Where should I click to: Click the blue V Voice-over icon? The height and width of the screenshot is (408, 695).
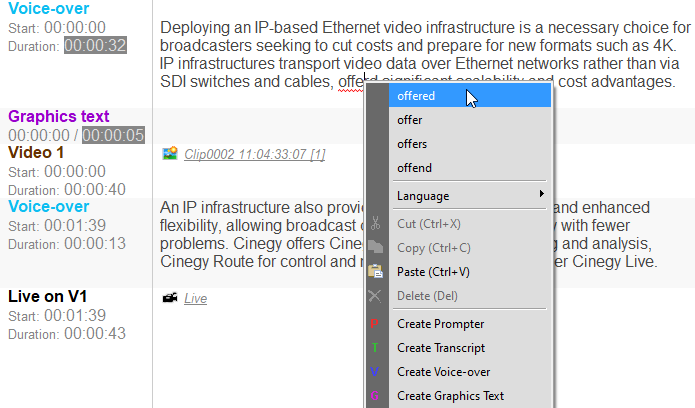[x=375, y=372]
